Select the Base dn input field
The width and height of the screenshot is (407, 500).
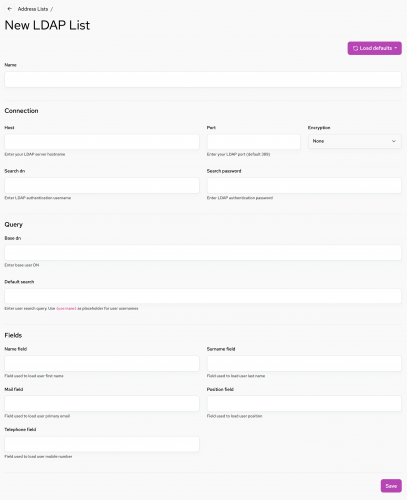(x=203, y=253)
